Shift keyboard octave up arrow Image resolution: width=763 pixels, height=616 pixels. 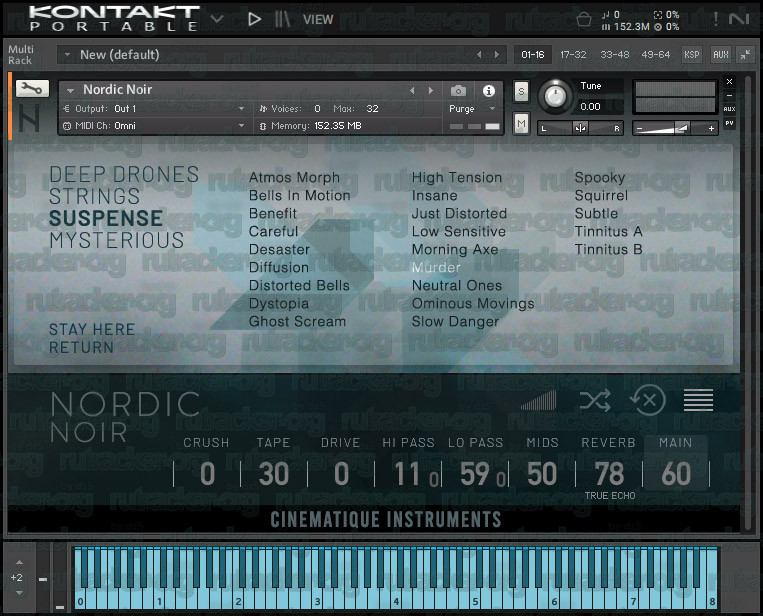19,562
